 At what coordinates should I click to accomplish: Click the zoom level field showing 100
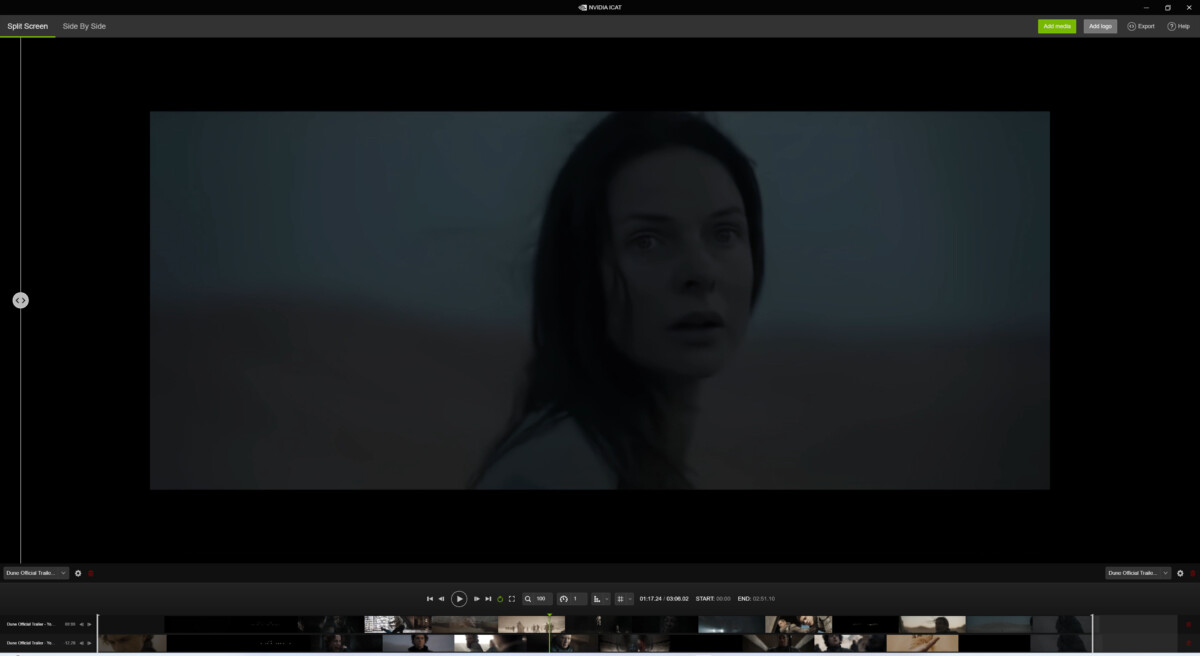543,599
